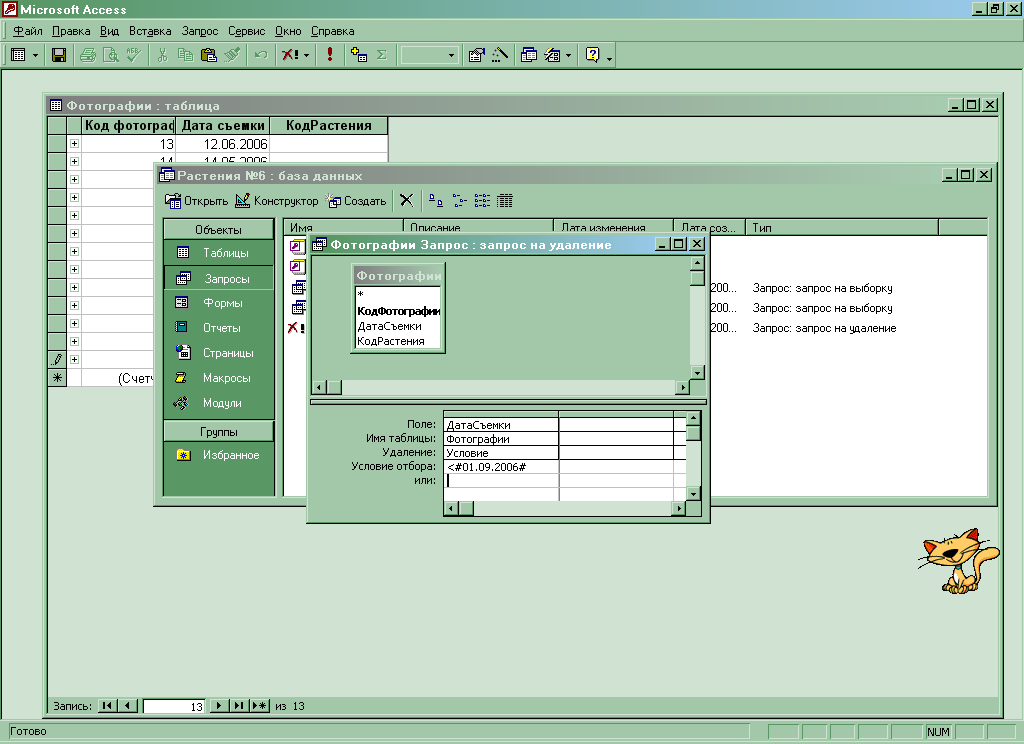Switch to Details view icon
The image size is (1024, 744).
[505, 201]
